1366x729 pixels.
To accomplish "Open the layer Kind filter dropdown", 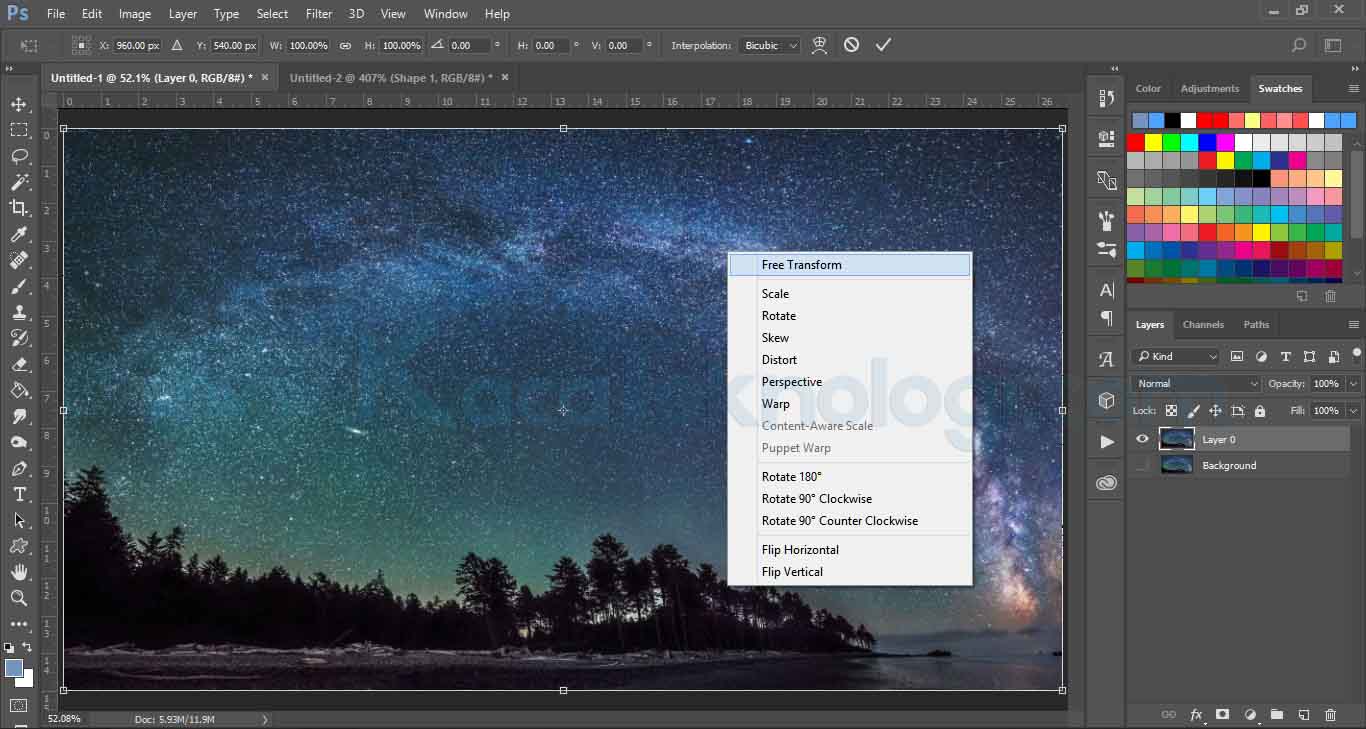I will click(1176, 356).
